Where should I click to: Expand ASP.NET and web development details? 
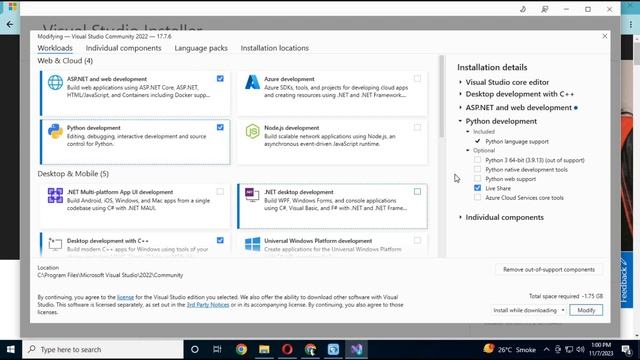(x=460, y=107)
